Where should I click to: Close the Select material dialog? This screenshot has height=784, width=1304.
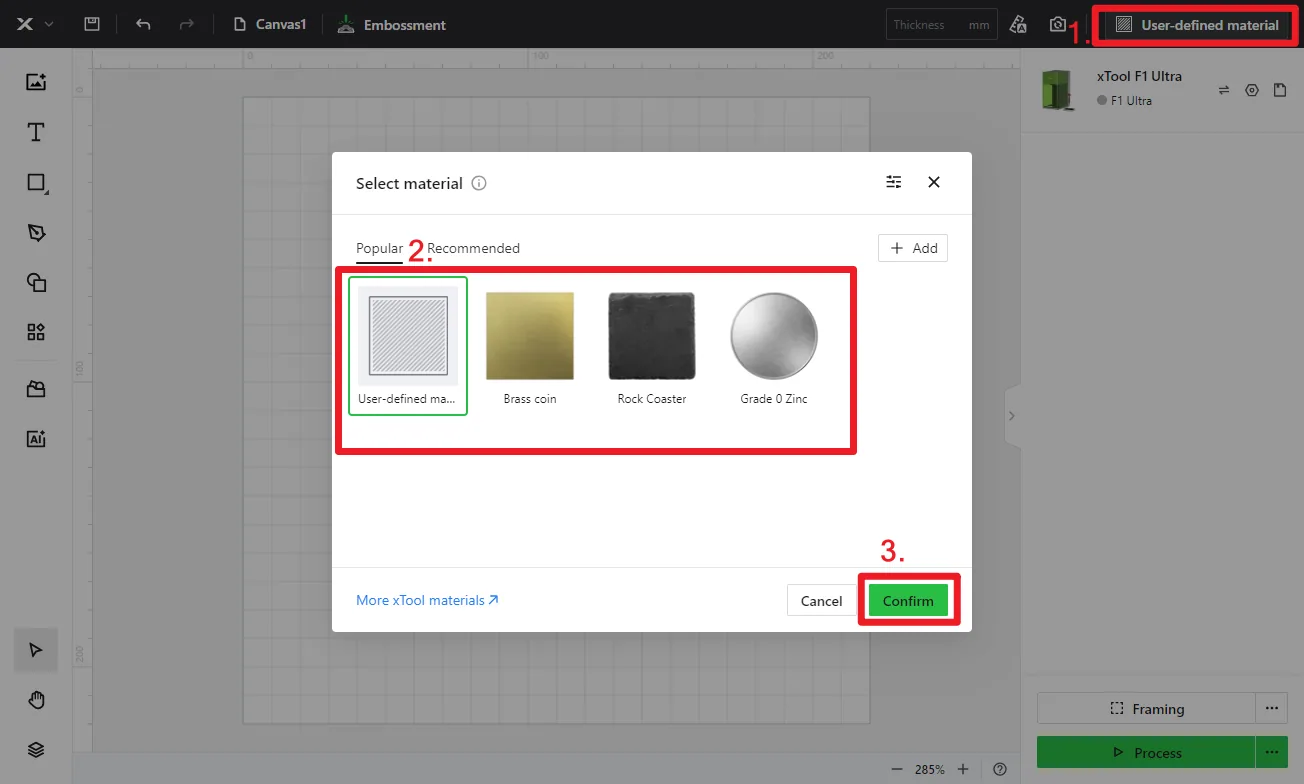[x=934, y=182]
